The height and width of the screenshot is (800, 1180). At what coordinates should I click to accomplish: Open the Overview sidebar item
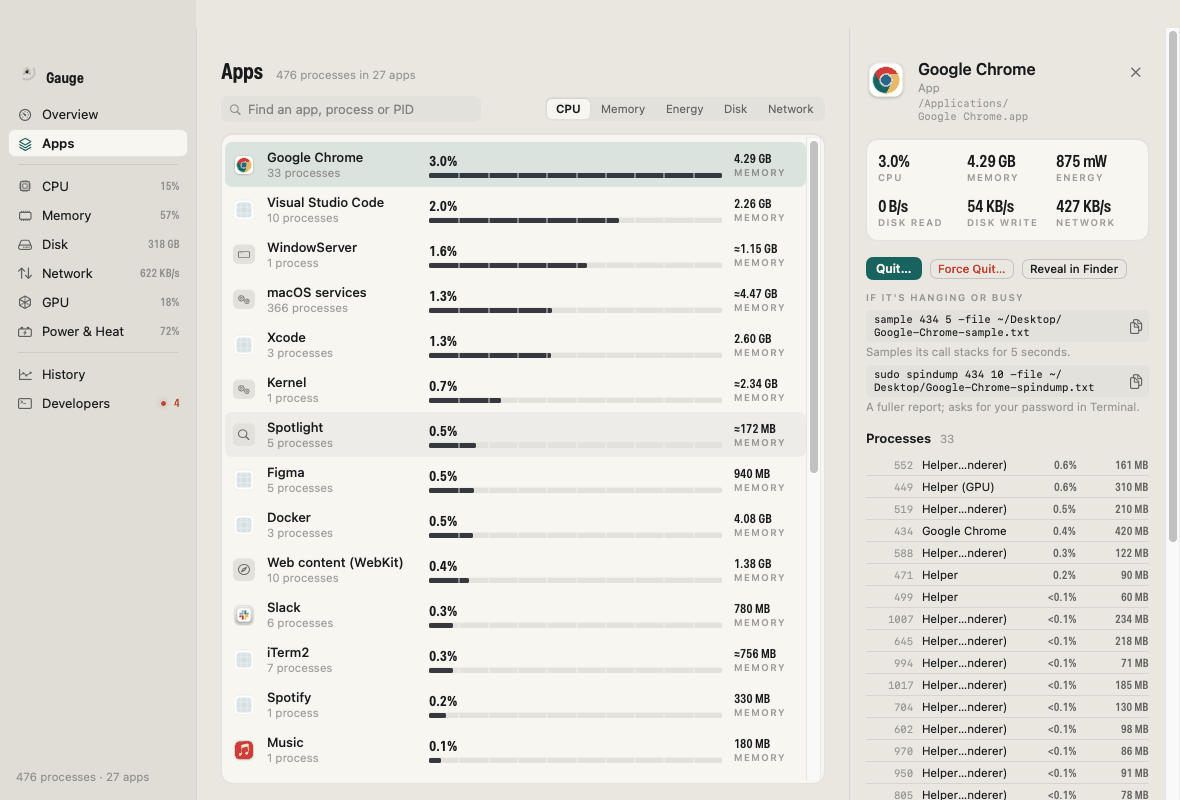click(98, 114)
